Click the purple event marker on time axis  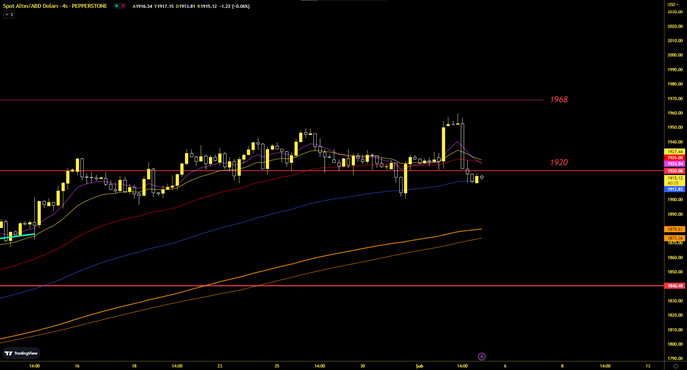tap(482, 356)
